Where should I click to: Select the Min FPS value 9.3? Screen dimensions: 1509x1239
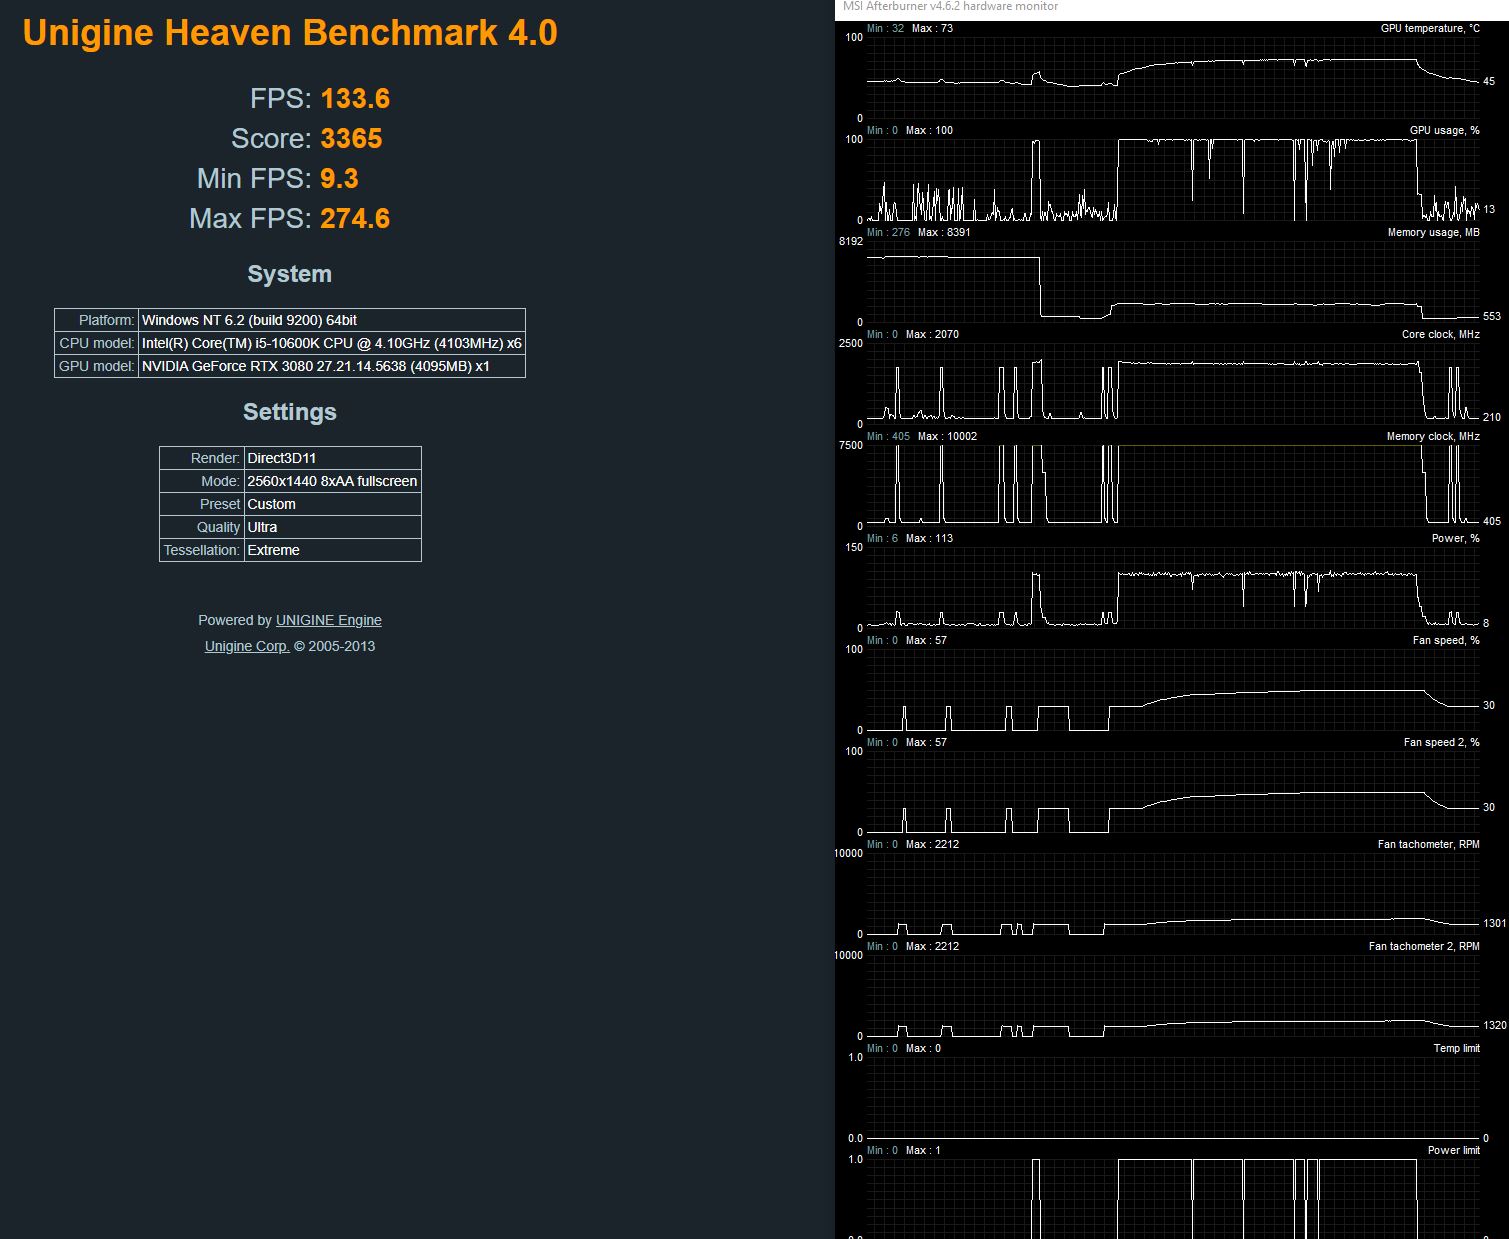339,179
